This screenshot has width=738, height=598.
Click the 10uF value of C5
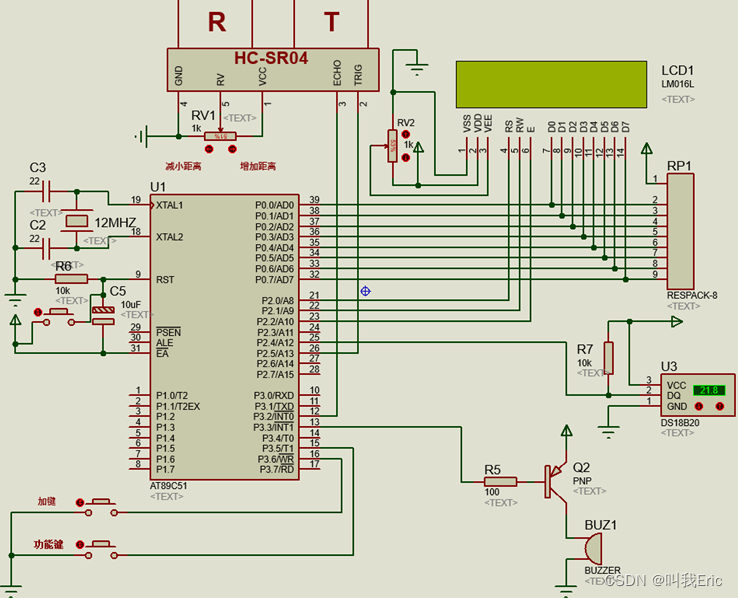(131, 304)
